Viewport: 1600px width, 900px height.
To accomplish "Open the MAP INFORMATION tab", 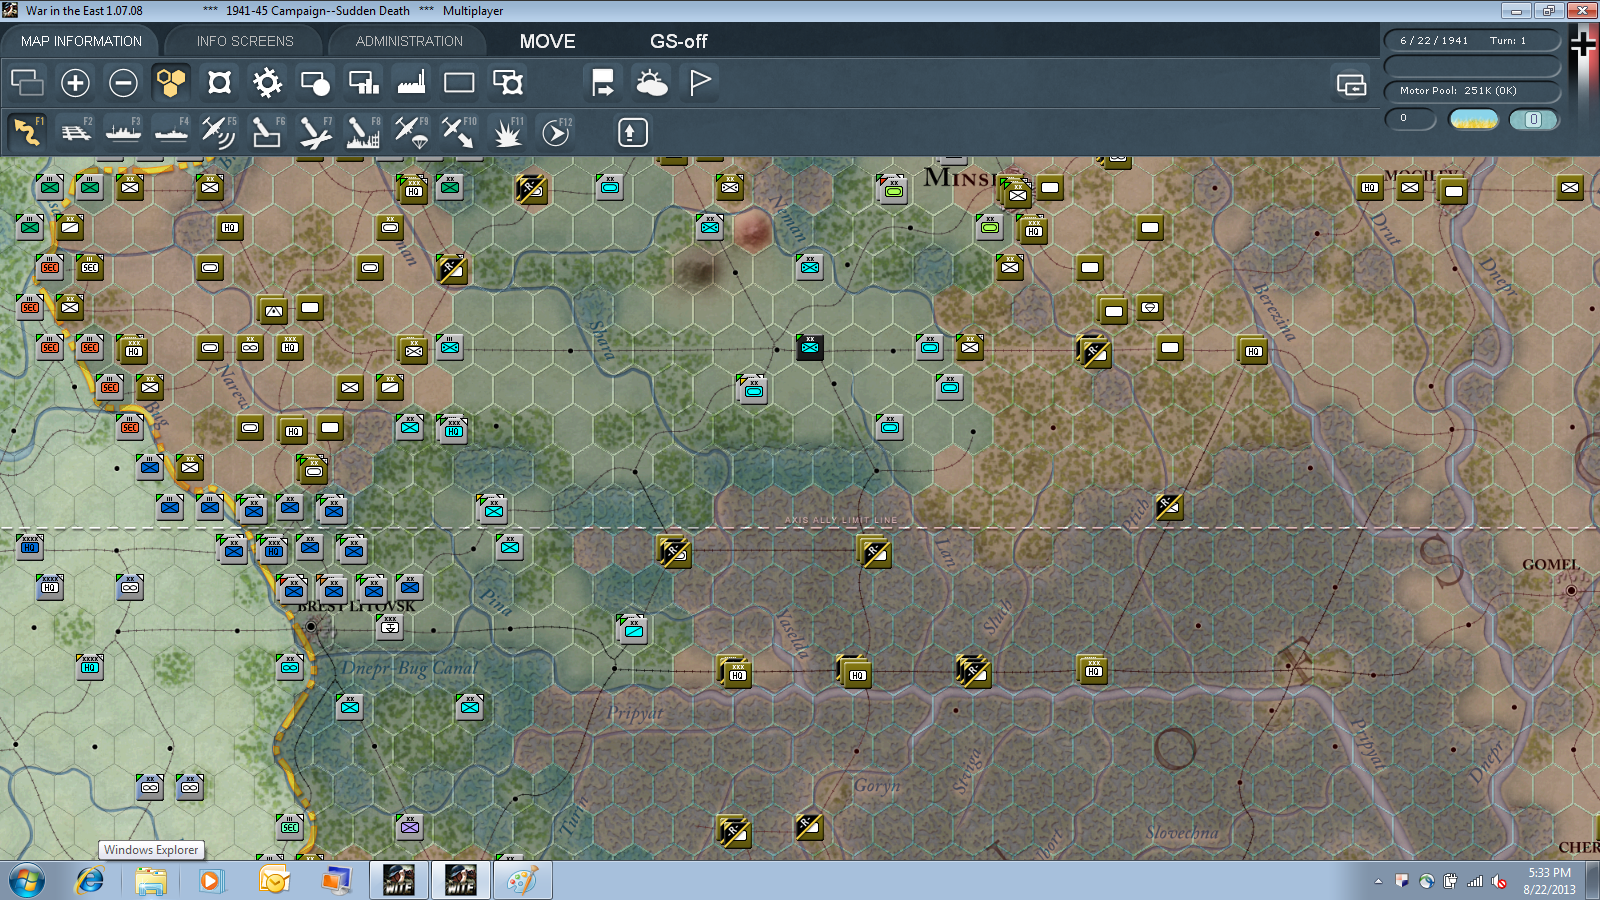I will (81, 41).
